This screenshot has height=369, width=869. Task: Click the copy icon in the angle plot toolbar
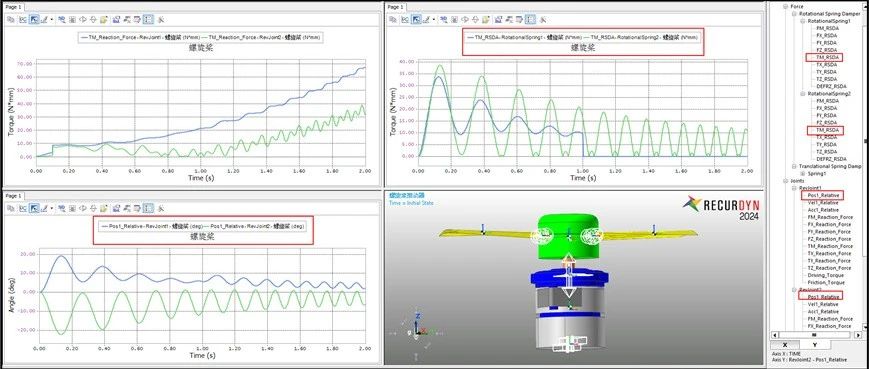(11, 208)
